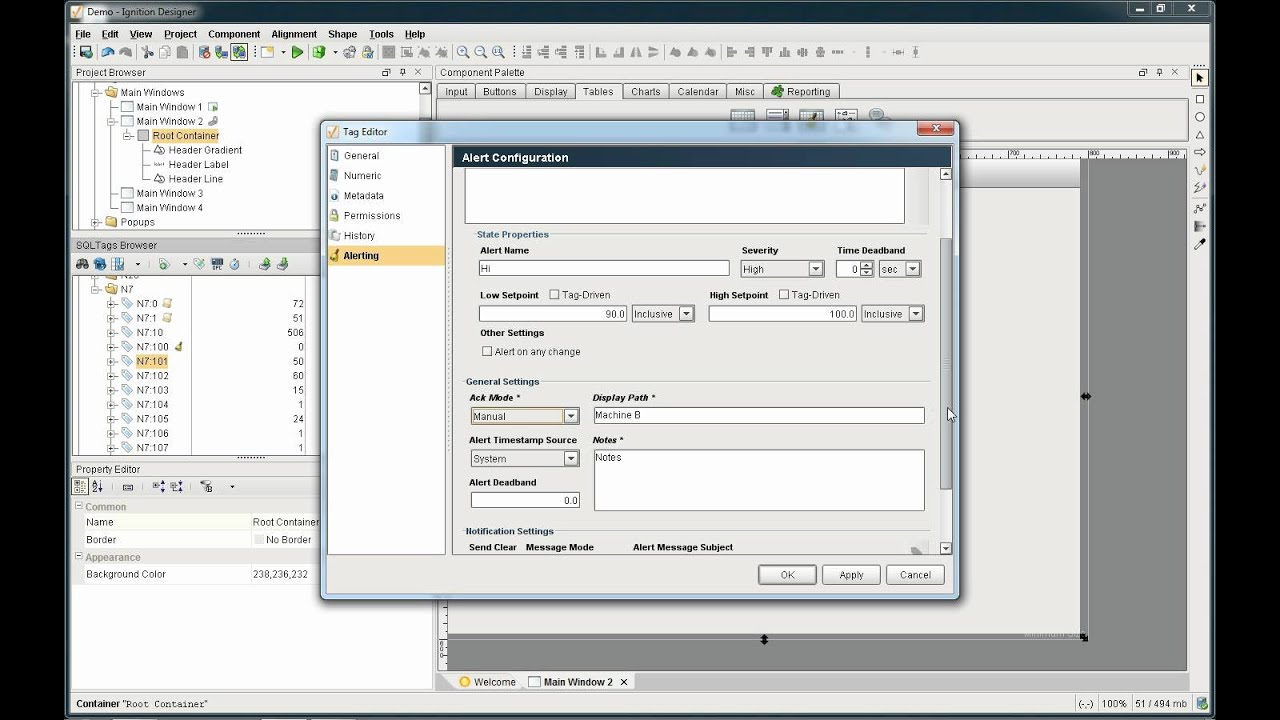Click the stopwatch icon in SQLTags Browser toolbar
Viewport: 1280px width, 720px height.
click(x=234, y=264)
